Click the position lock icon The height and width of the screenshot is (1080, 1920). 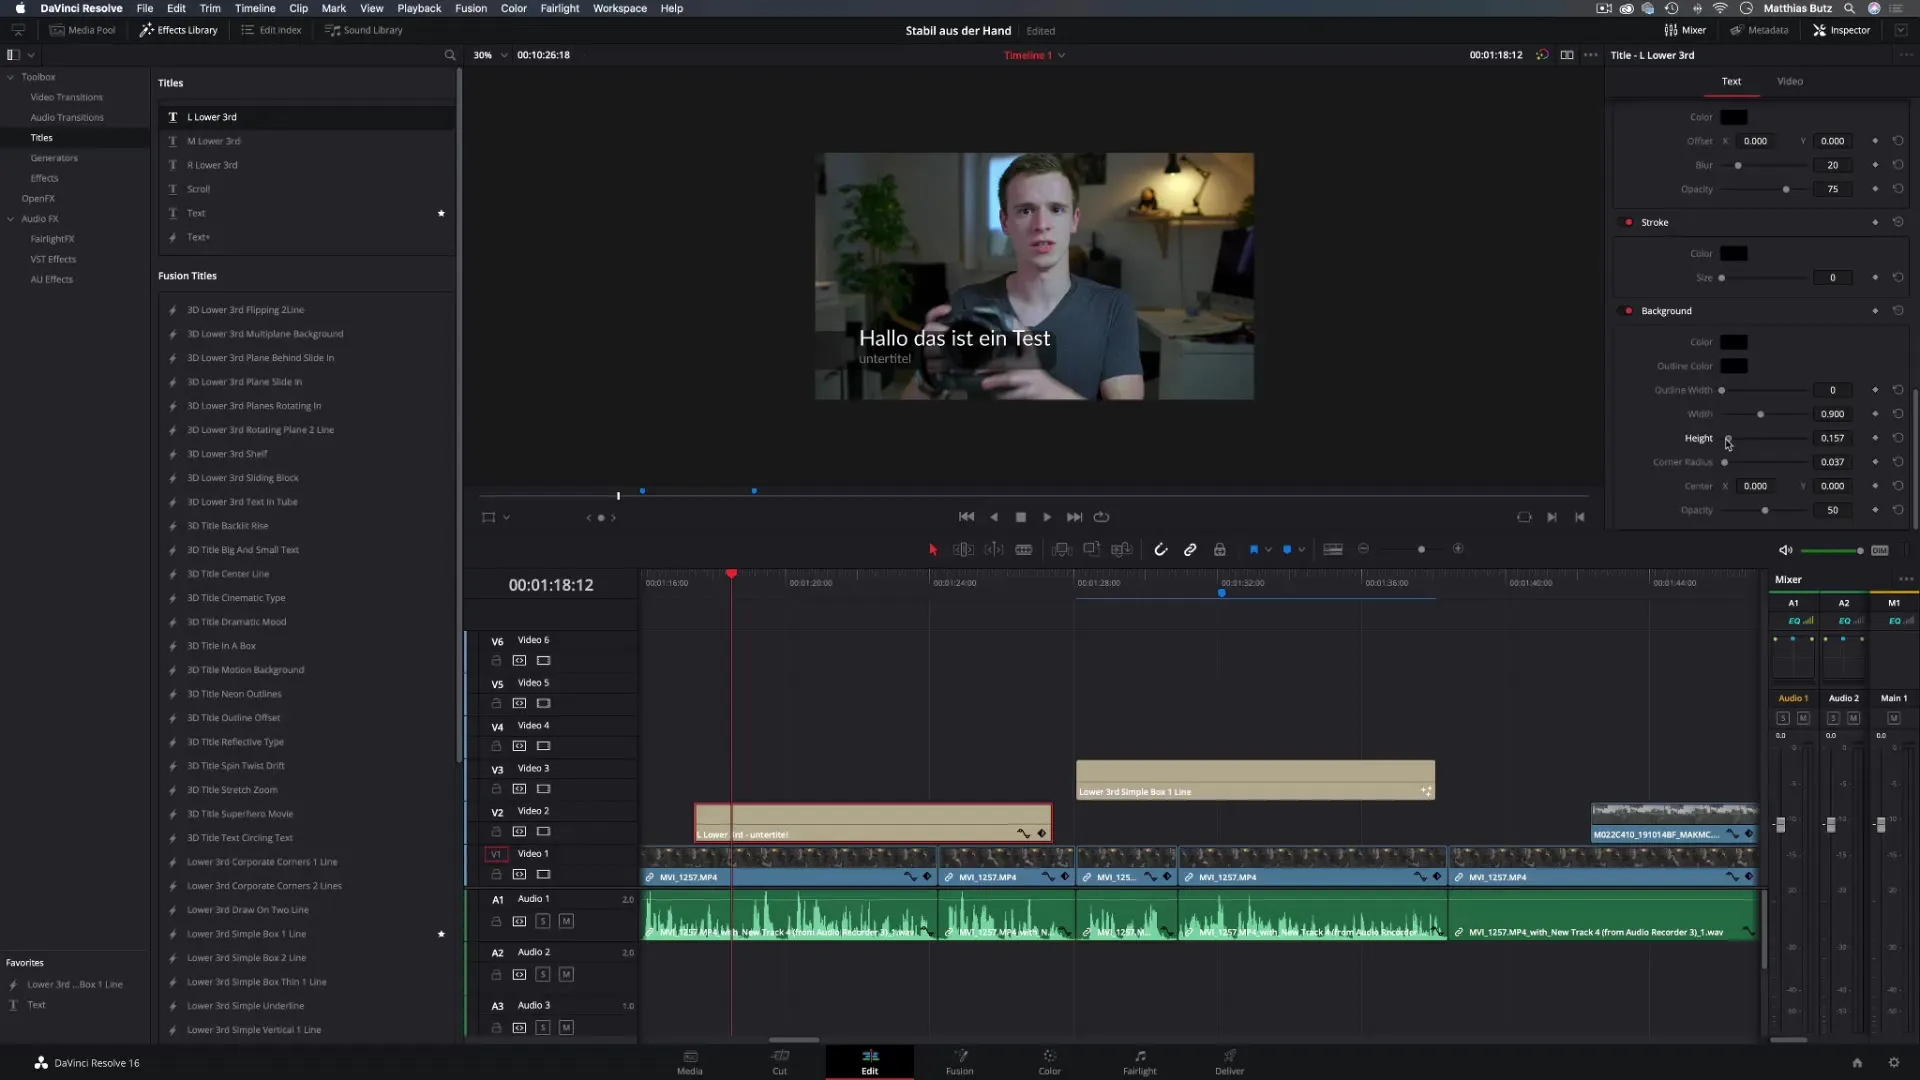click(x=1220, y=549)
